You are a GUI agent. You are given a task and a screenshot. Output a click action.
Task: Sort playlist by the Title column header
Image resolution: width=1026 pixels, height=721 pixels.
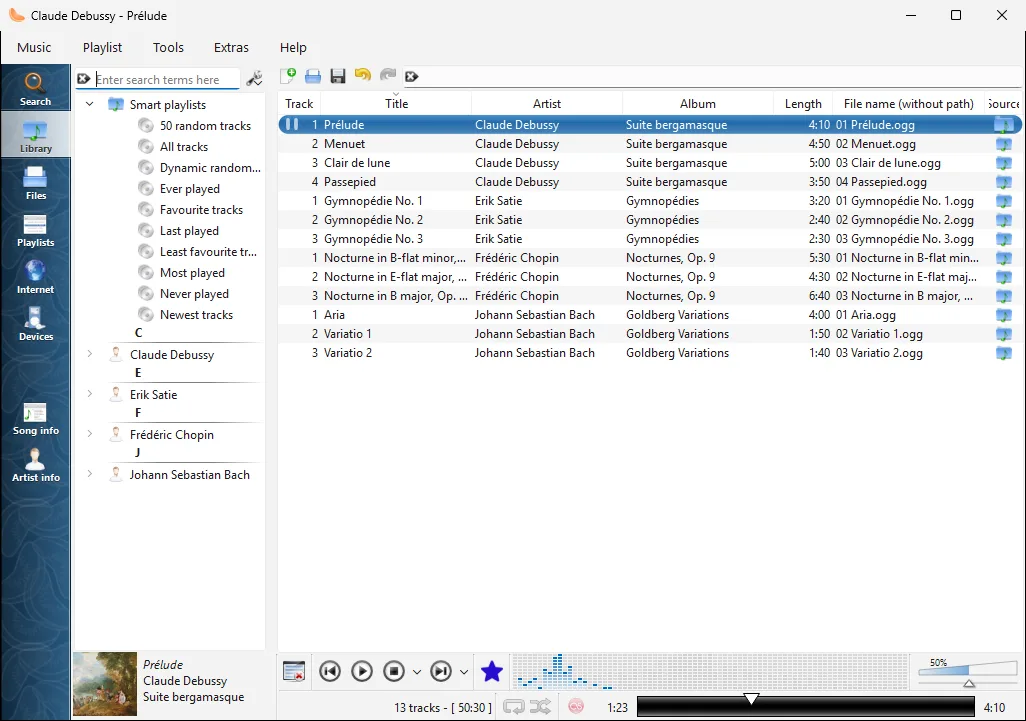pyautogui.click(x=397, y=103)
